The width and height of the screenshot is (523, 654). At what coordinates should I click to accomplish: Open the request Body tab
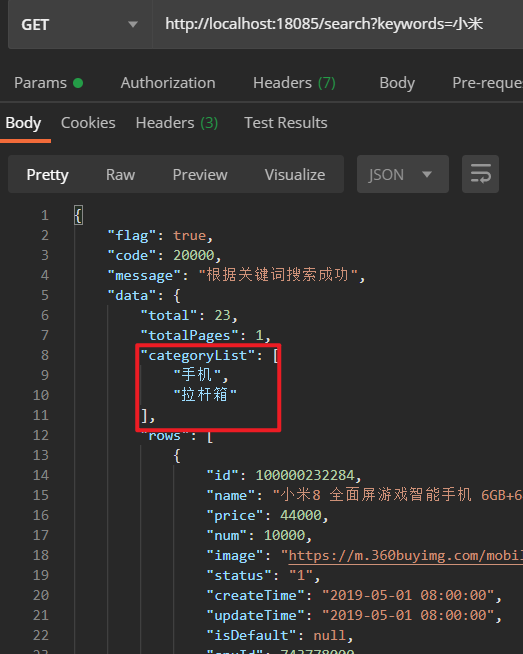[397, 83]
